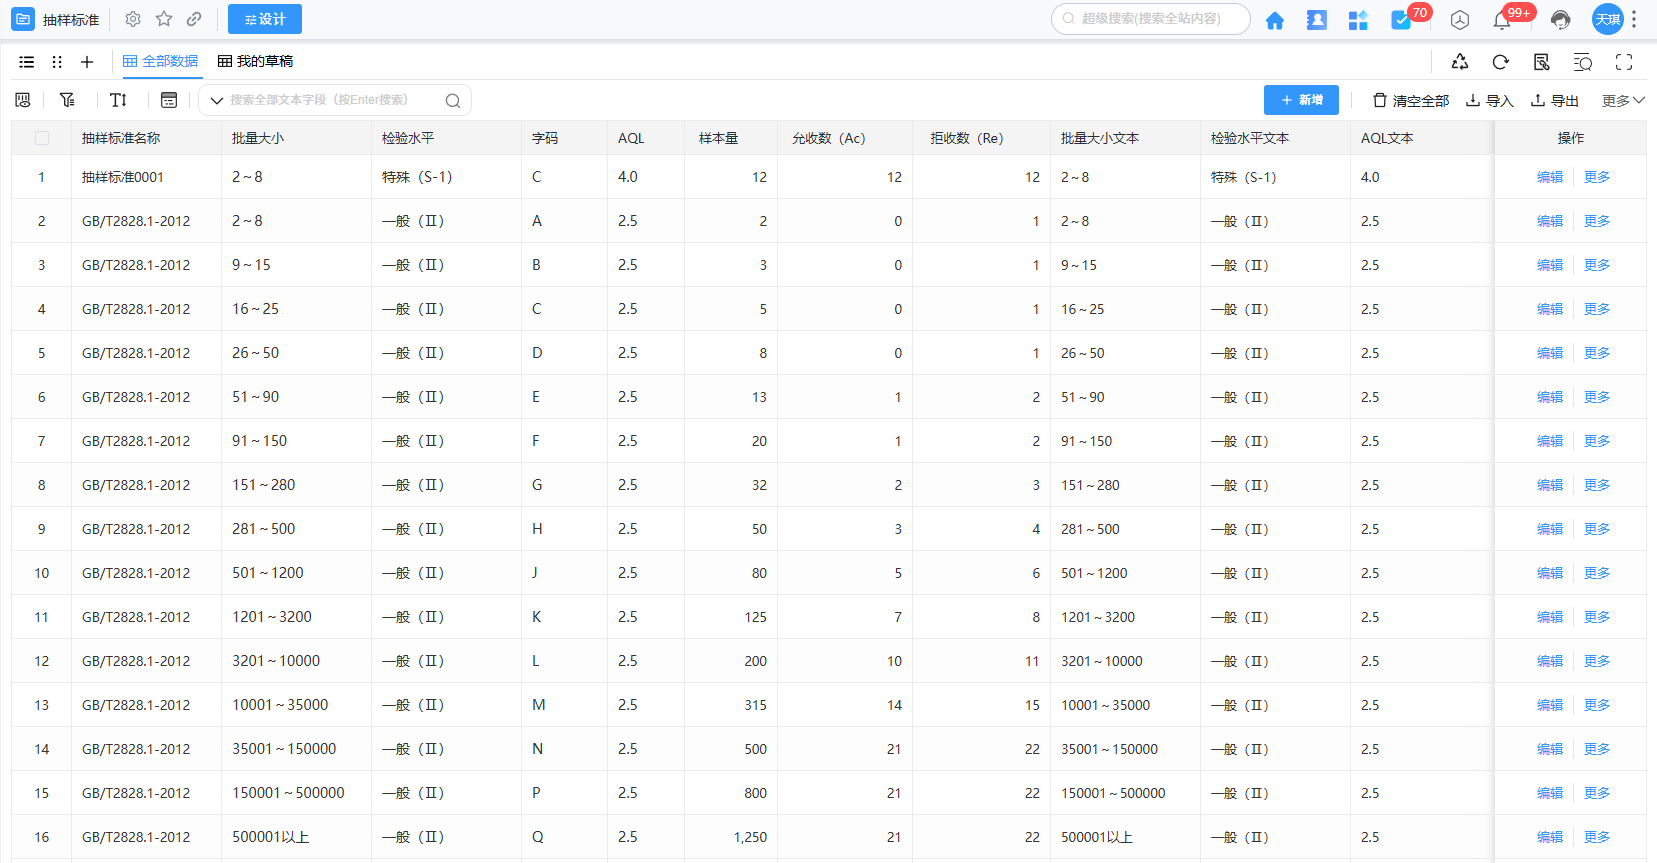Open 更多 for batch size 9~15 row
The height and width of the screenshot is (863, 1657).
pos(1597,265)
